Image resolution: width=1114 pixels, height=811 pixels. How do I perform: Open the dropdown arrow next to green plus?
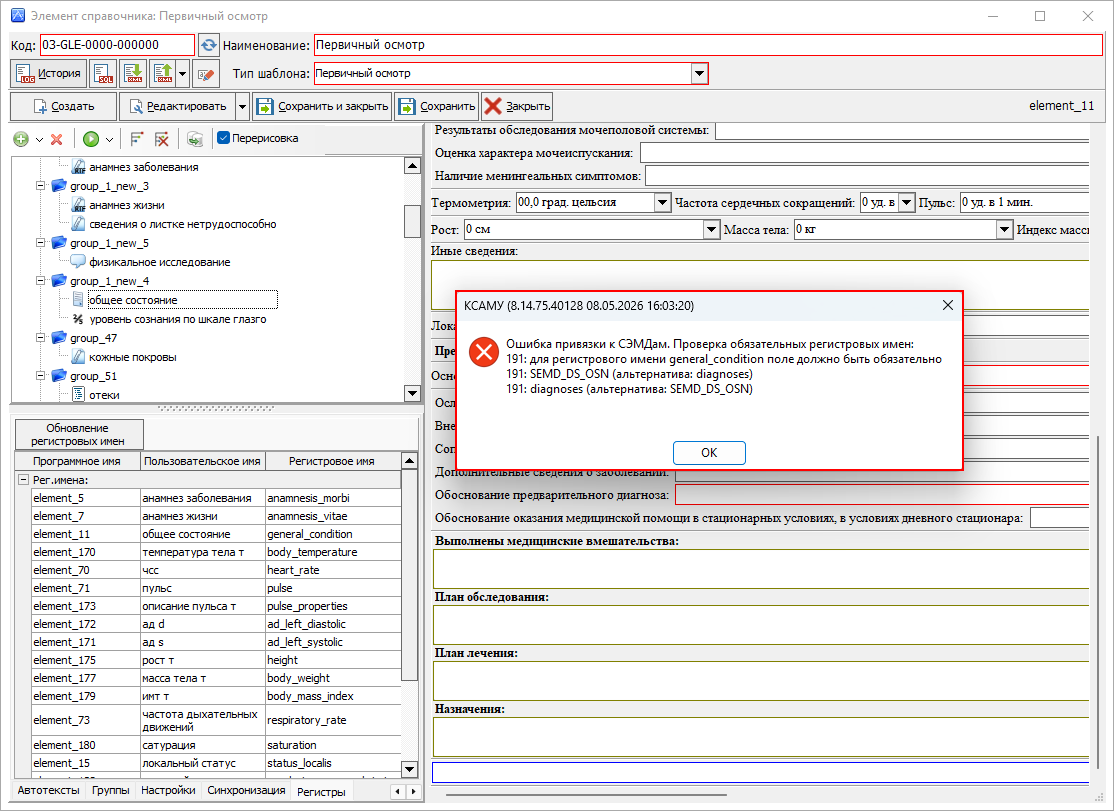point(39,139)
